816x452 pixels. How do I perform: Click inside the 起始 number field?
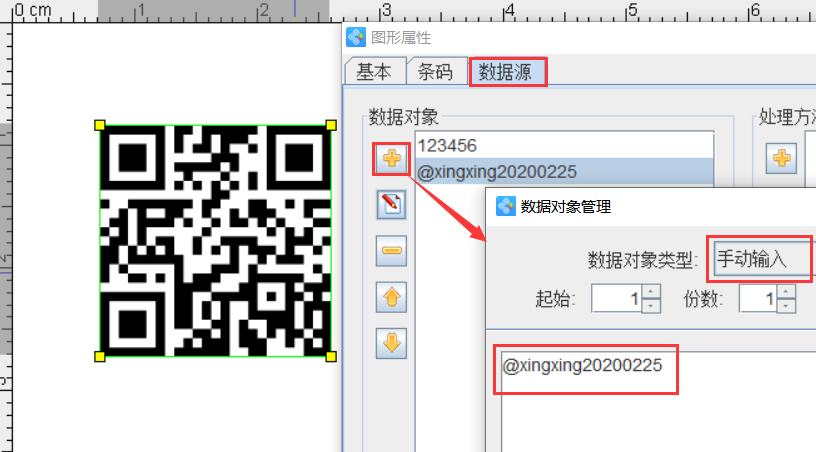click(615, 299)
